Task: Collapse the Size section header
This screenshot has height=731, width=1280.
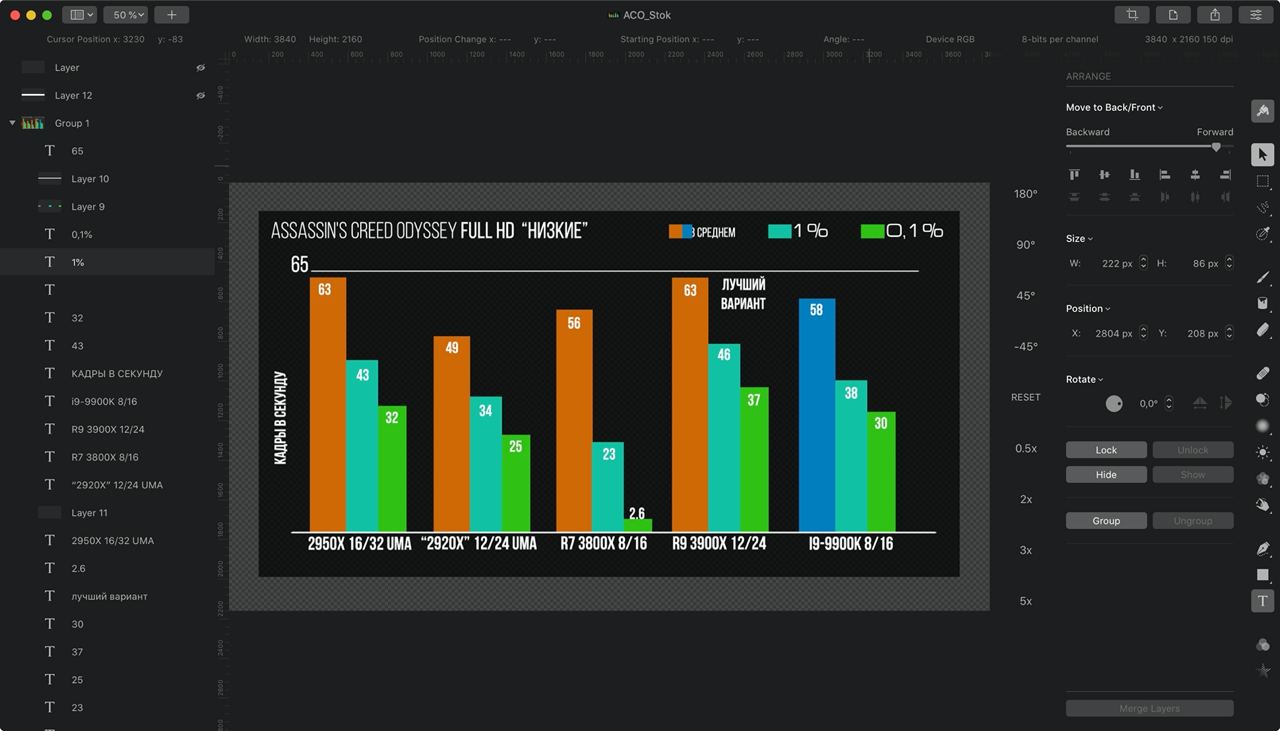Action: (x=1079, y=239)
